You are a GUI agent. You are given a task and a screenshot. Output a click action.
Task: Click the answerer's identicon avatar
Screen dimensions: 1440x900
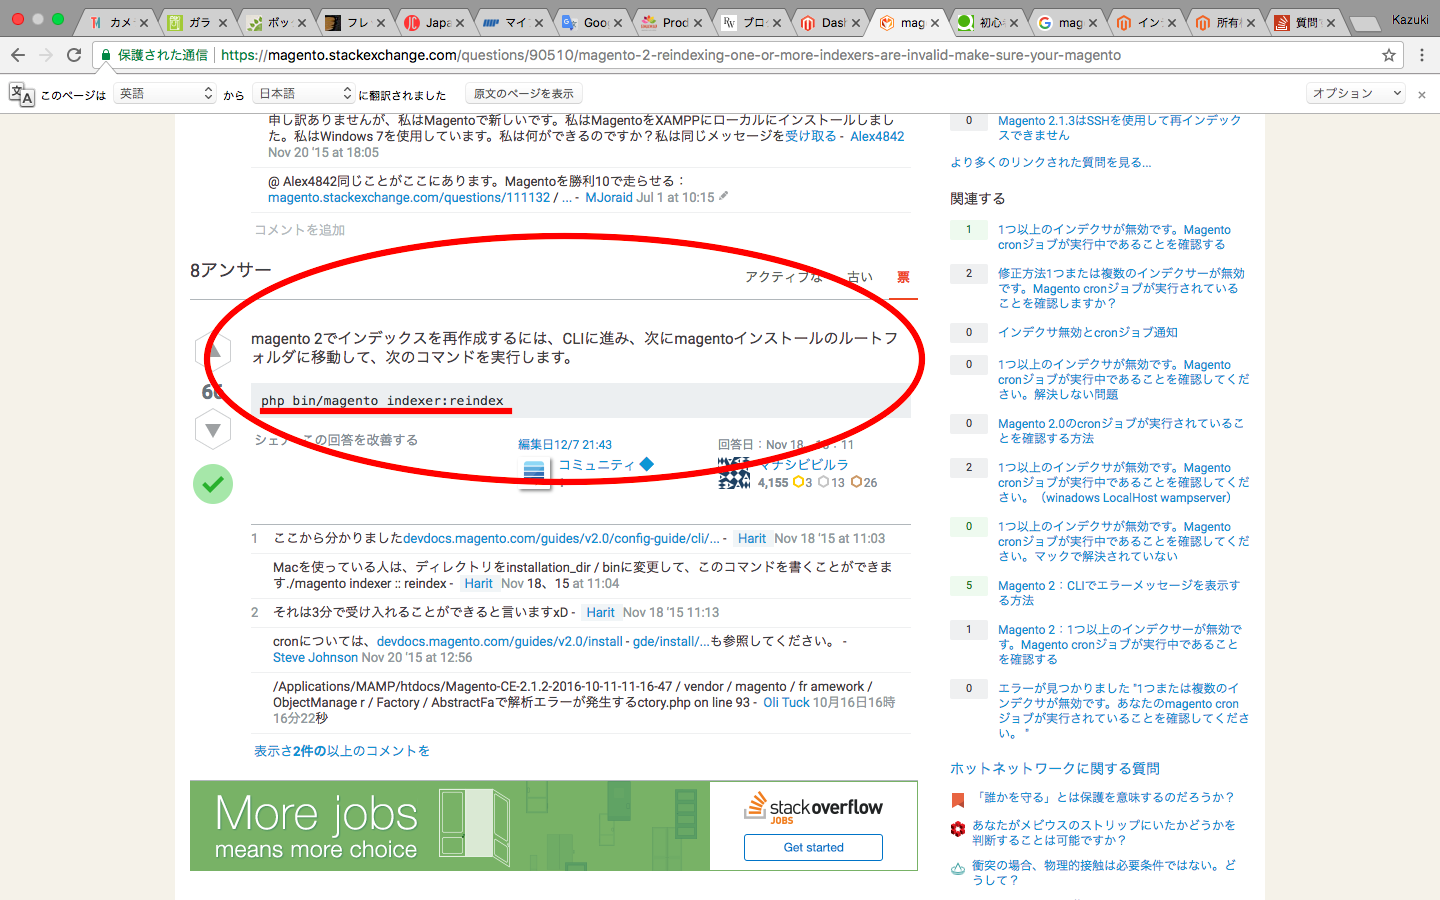pos(734,472)
